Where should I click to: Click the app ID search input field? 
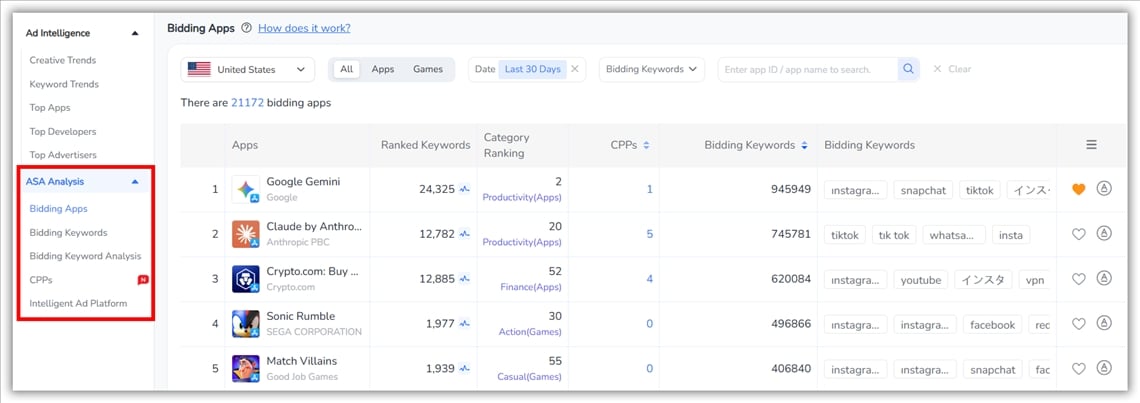click(x=806, y=69)
